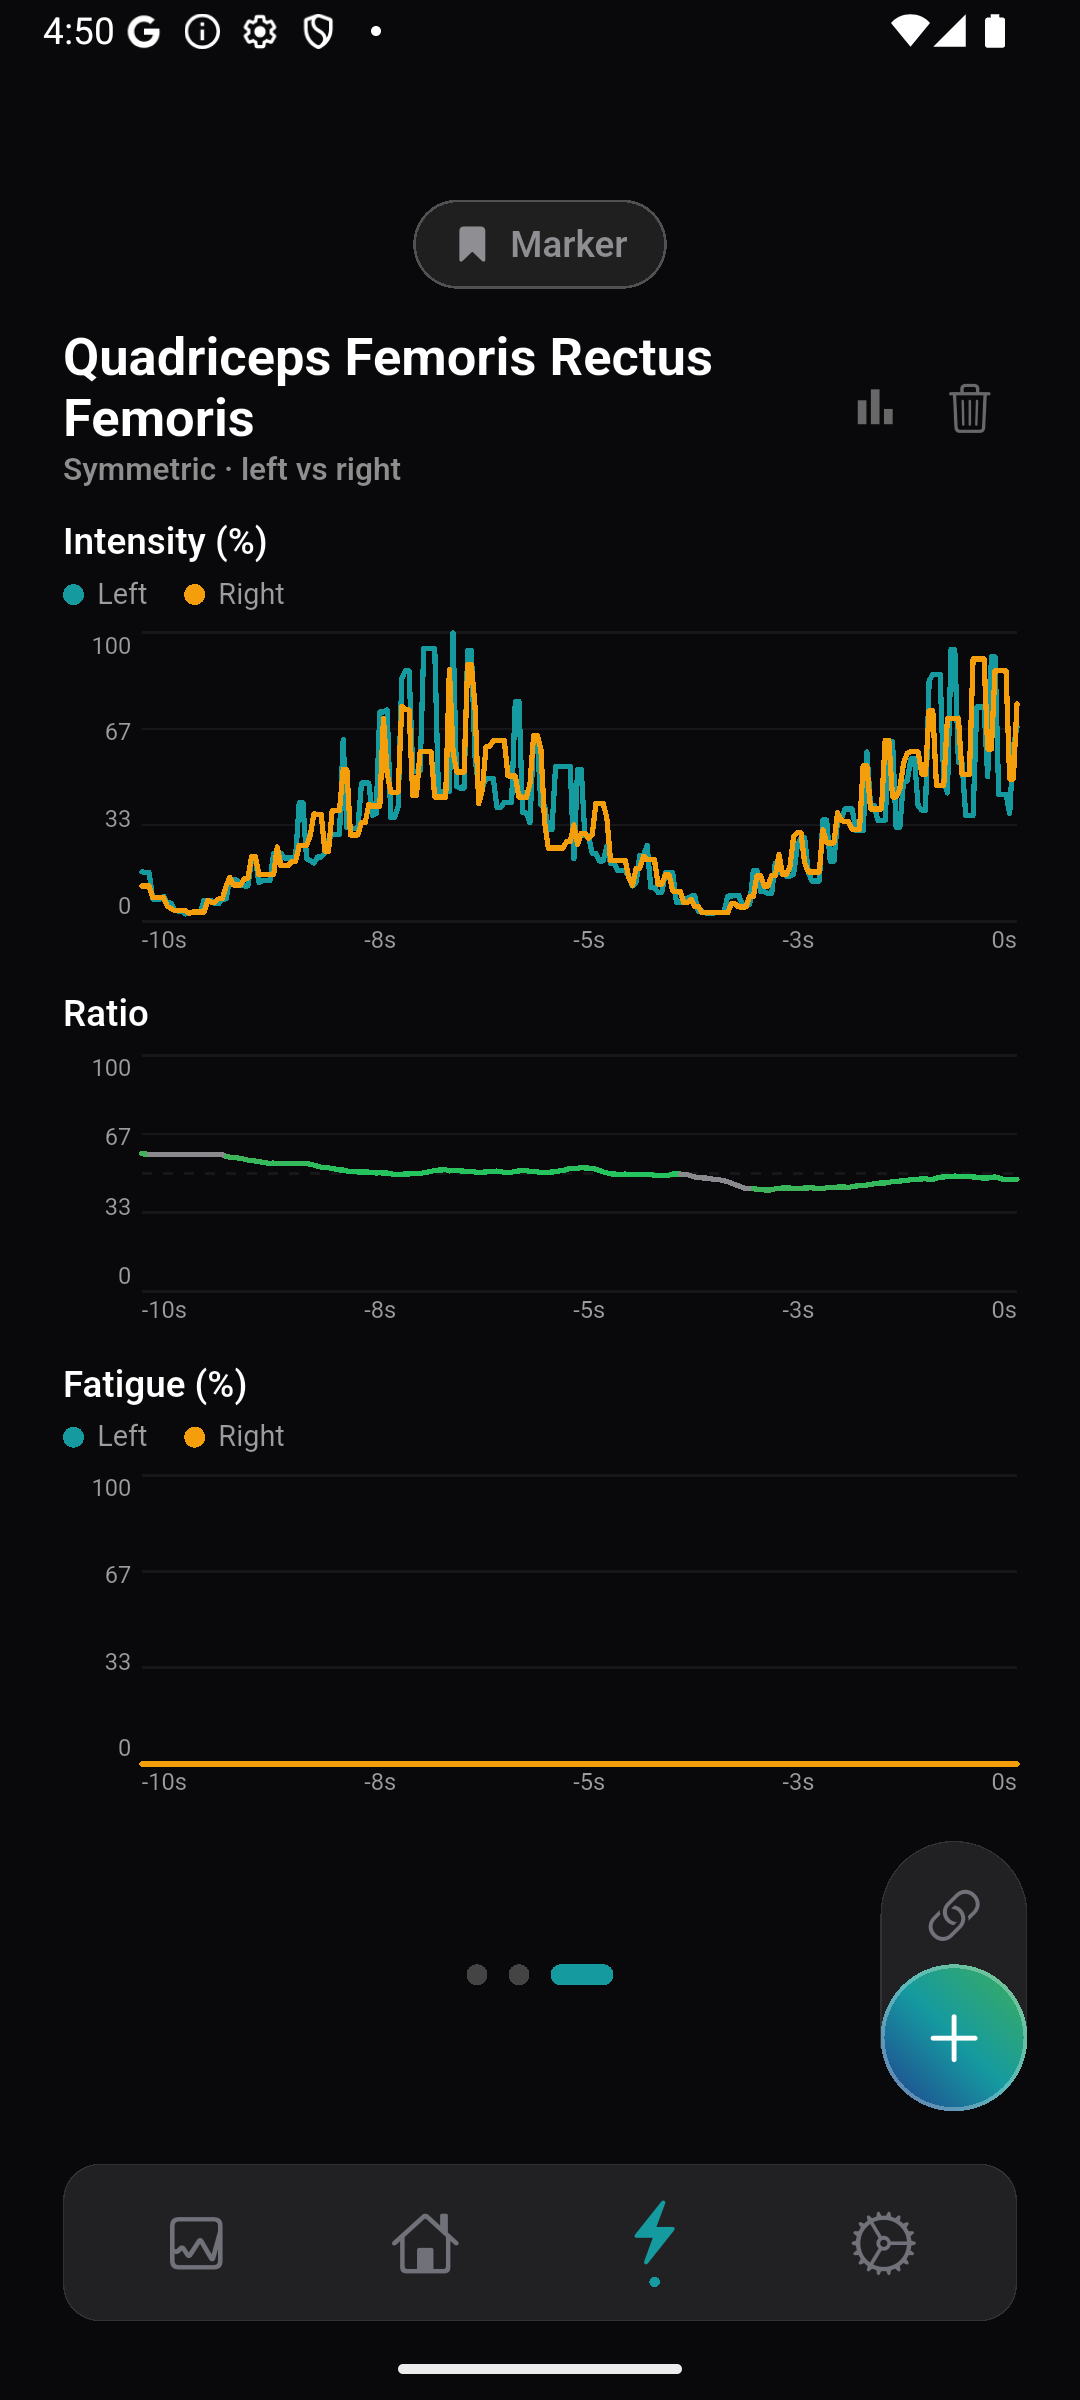The image size is (1080, 2400).
Task: Toggle Right series in Fatigue legend
Action: pyautogui.click(x=235, y=1436)
